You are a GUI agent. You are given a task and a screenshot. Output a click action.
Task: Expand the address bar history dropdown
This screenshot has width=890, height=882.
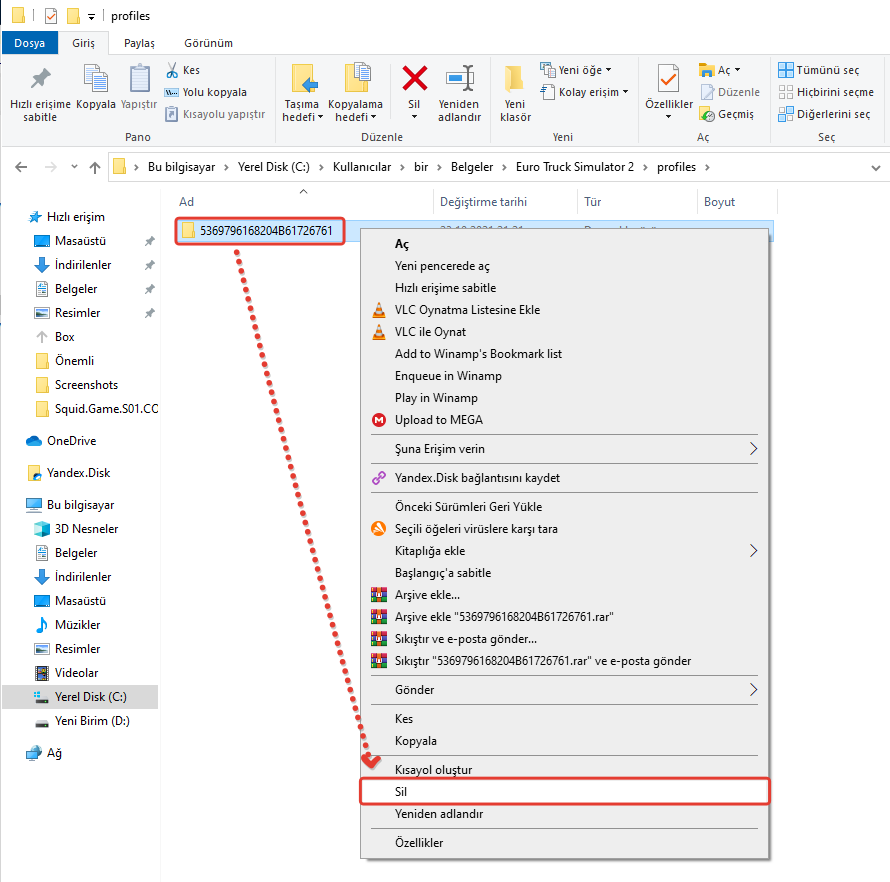(876, 167)
